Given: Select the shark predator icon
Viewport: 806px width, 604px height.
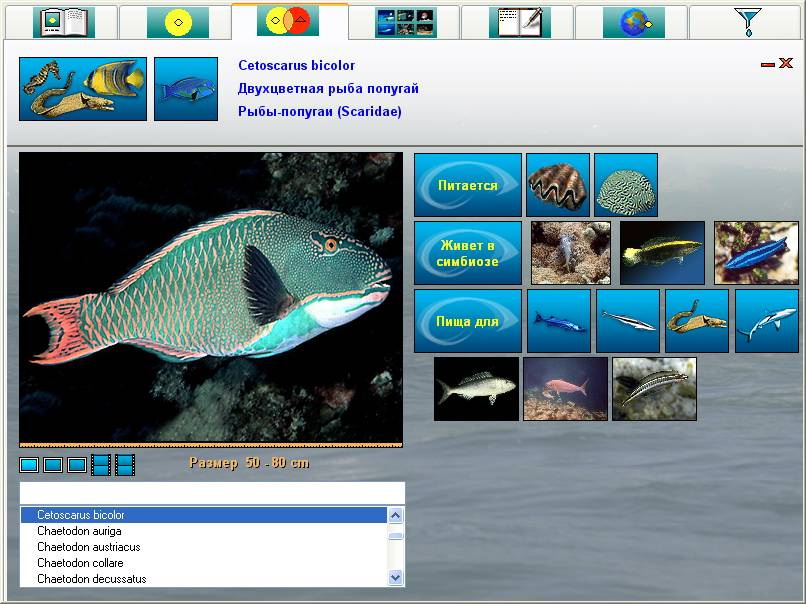Looking at the screenshot, I should coord(767,321).
